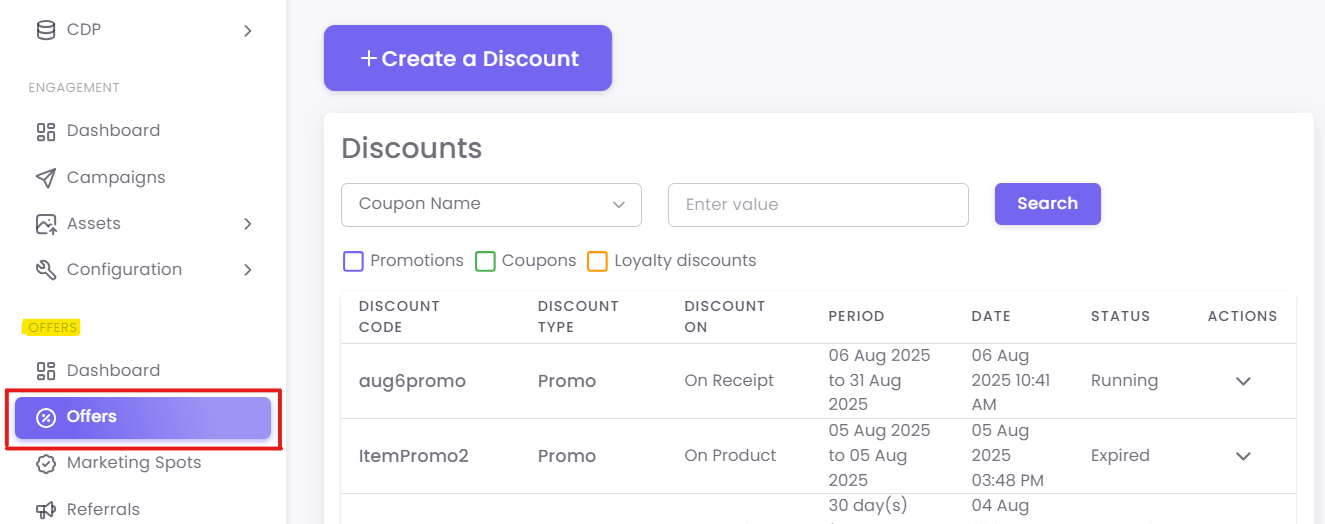Image resolution: width=1325 pixels, height=524 pixels.
Task: Expand actions for ItemPromo2 row
Action: pos(1243,456)
